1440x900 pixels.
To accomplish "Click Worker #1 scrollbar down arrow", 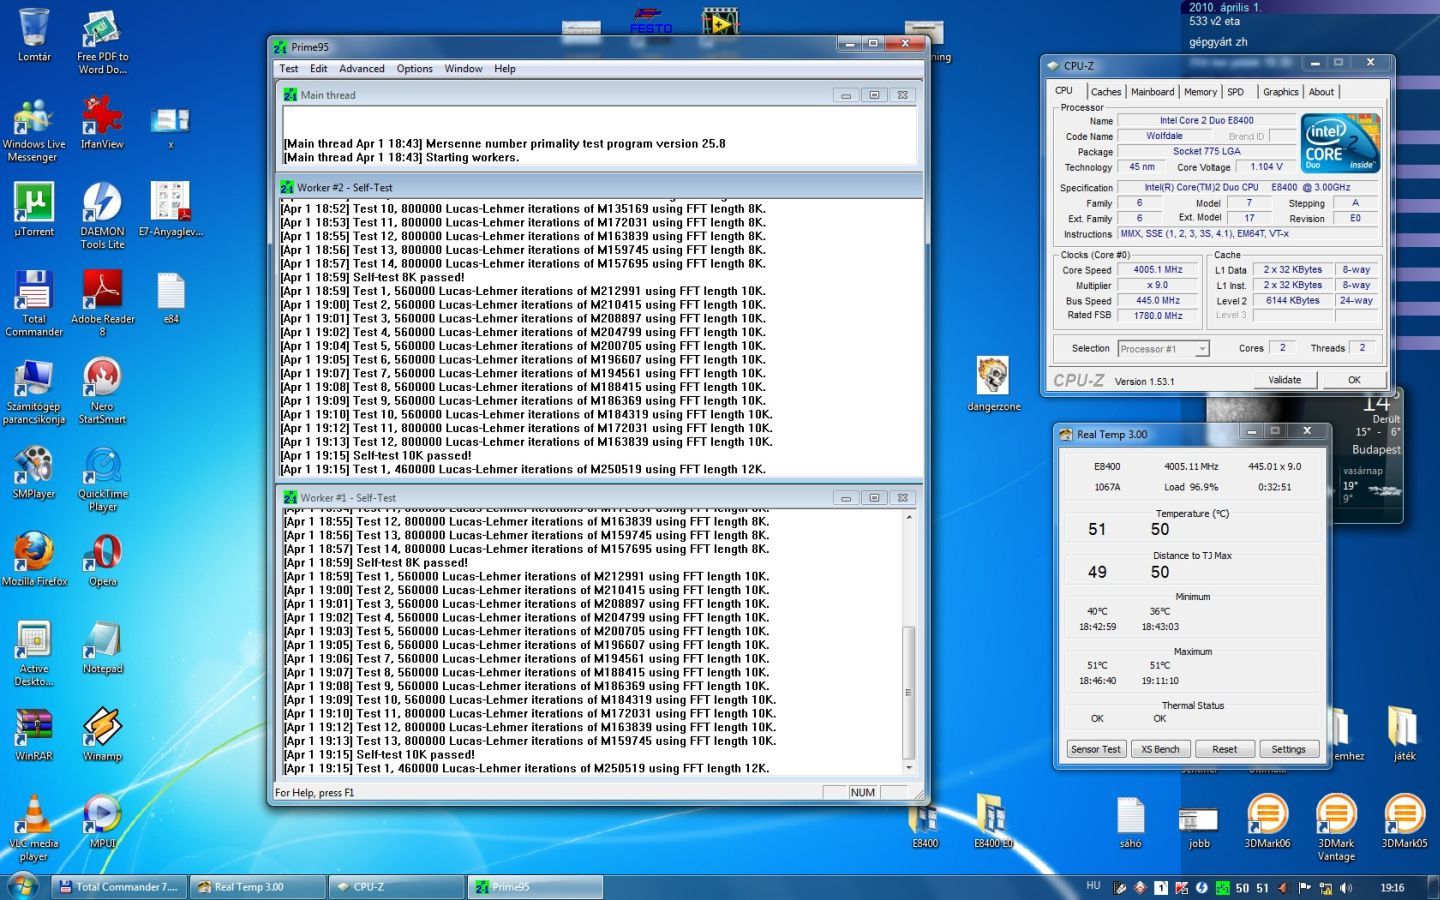I will [x=908, y=768].
